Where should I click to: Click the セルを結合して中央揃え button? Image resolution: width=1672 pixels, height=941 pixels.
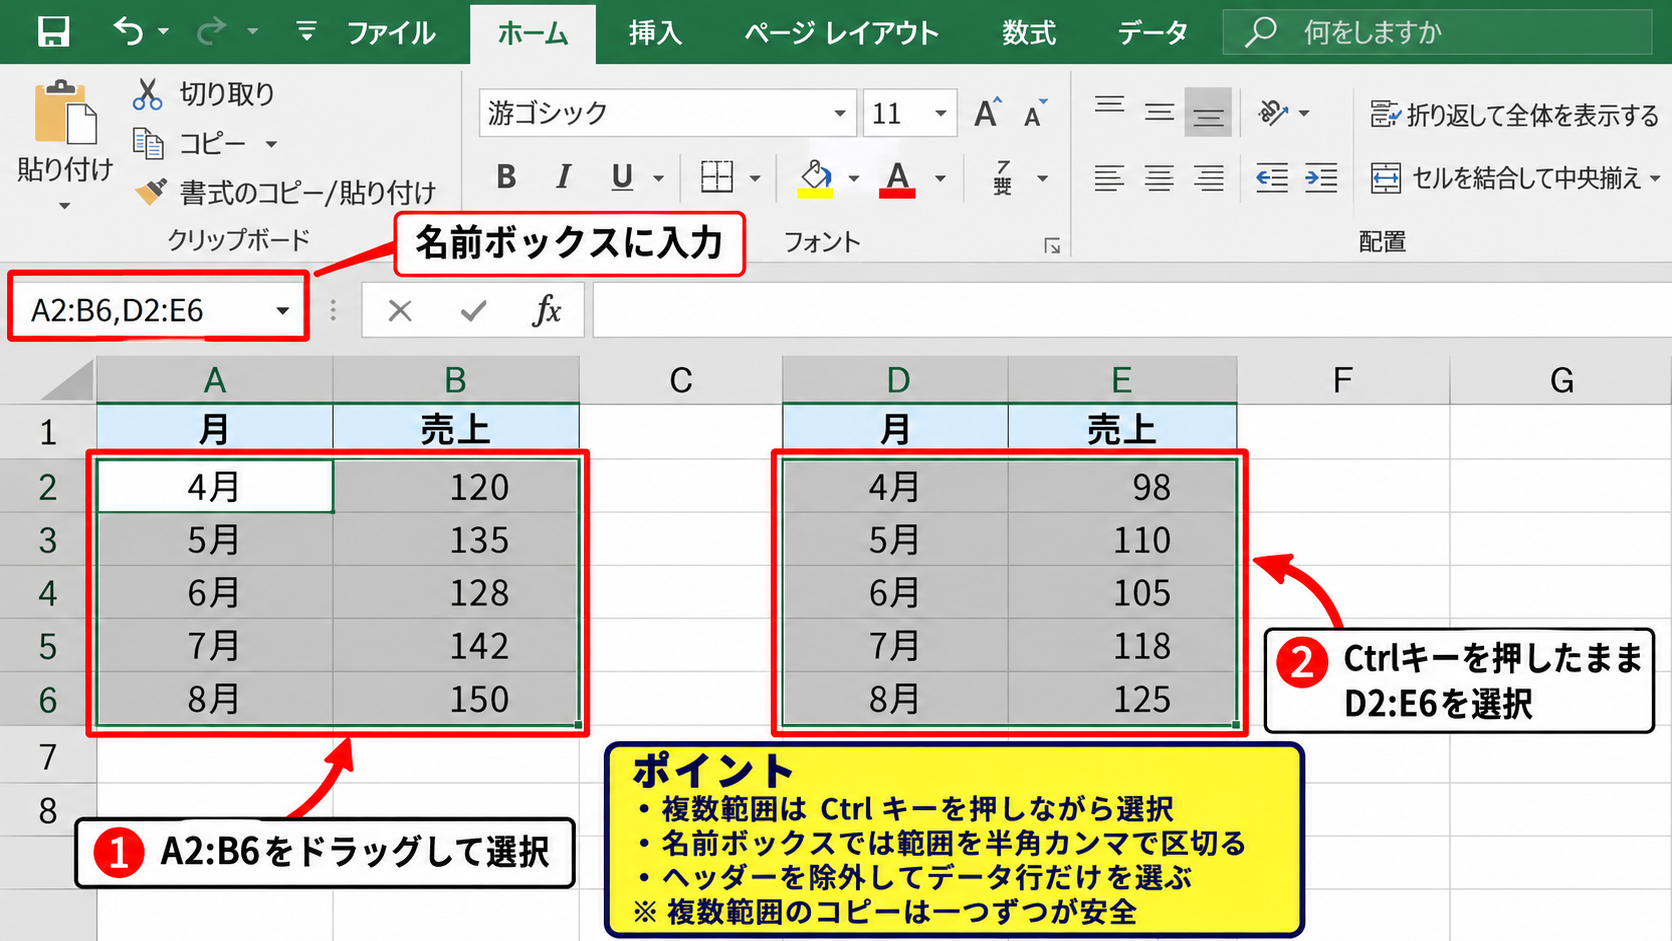pos(1506,178)
